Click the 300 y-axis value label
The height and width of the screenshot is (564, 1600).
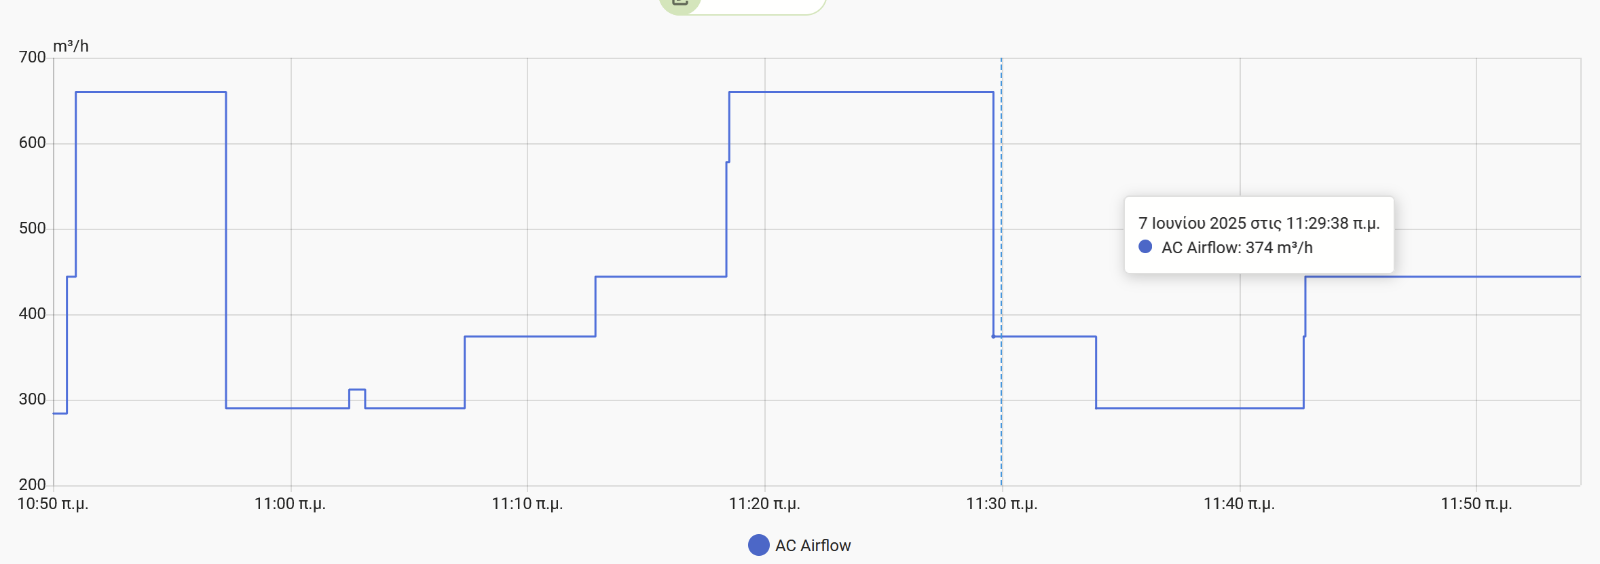32,399
